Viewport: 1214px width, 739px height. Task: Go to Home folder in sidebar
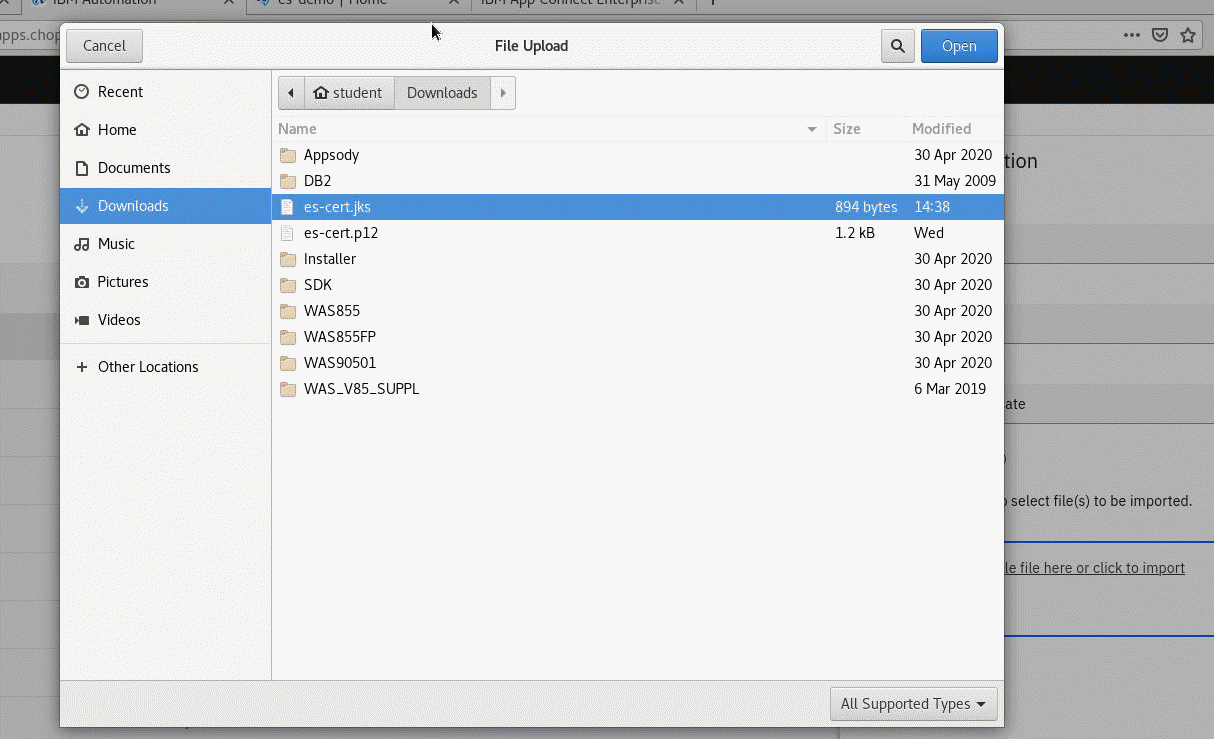pos(116,130)
